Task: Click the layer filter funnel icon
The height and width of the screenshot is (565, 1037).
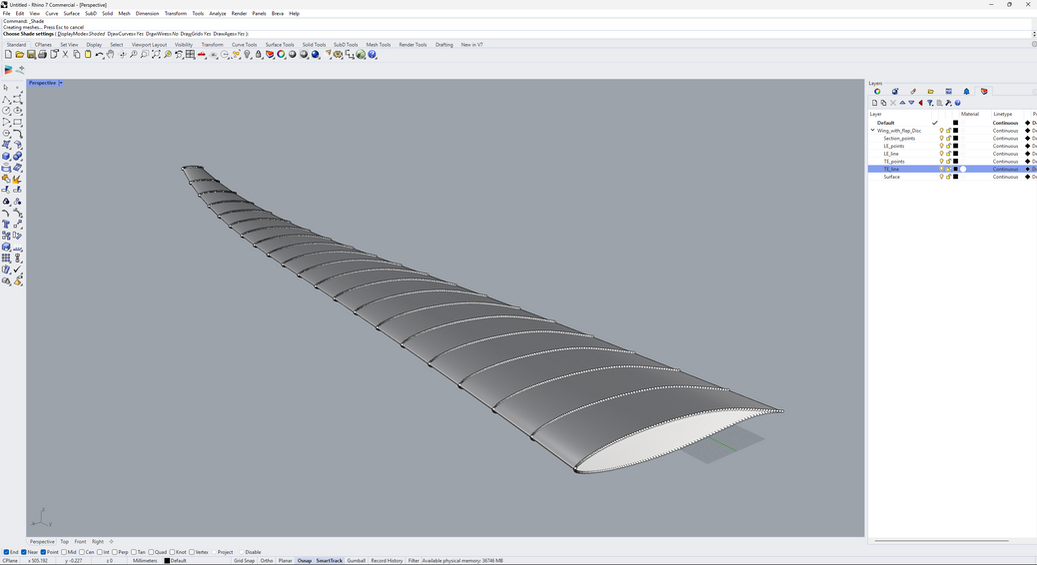Action: [x=930, y=103]
